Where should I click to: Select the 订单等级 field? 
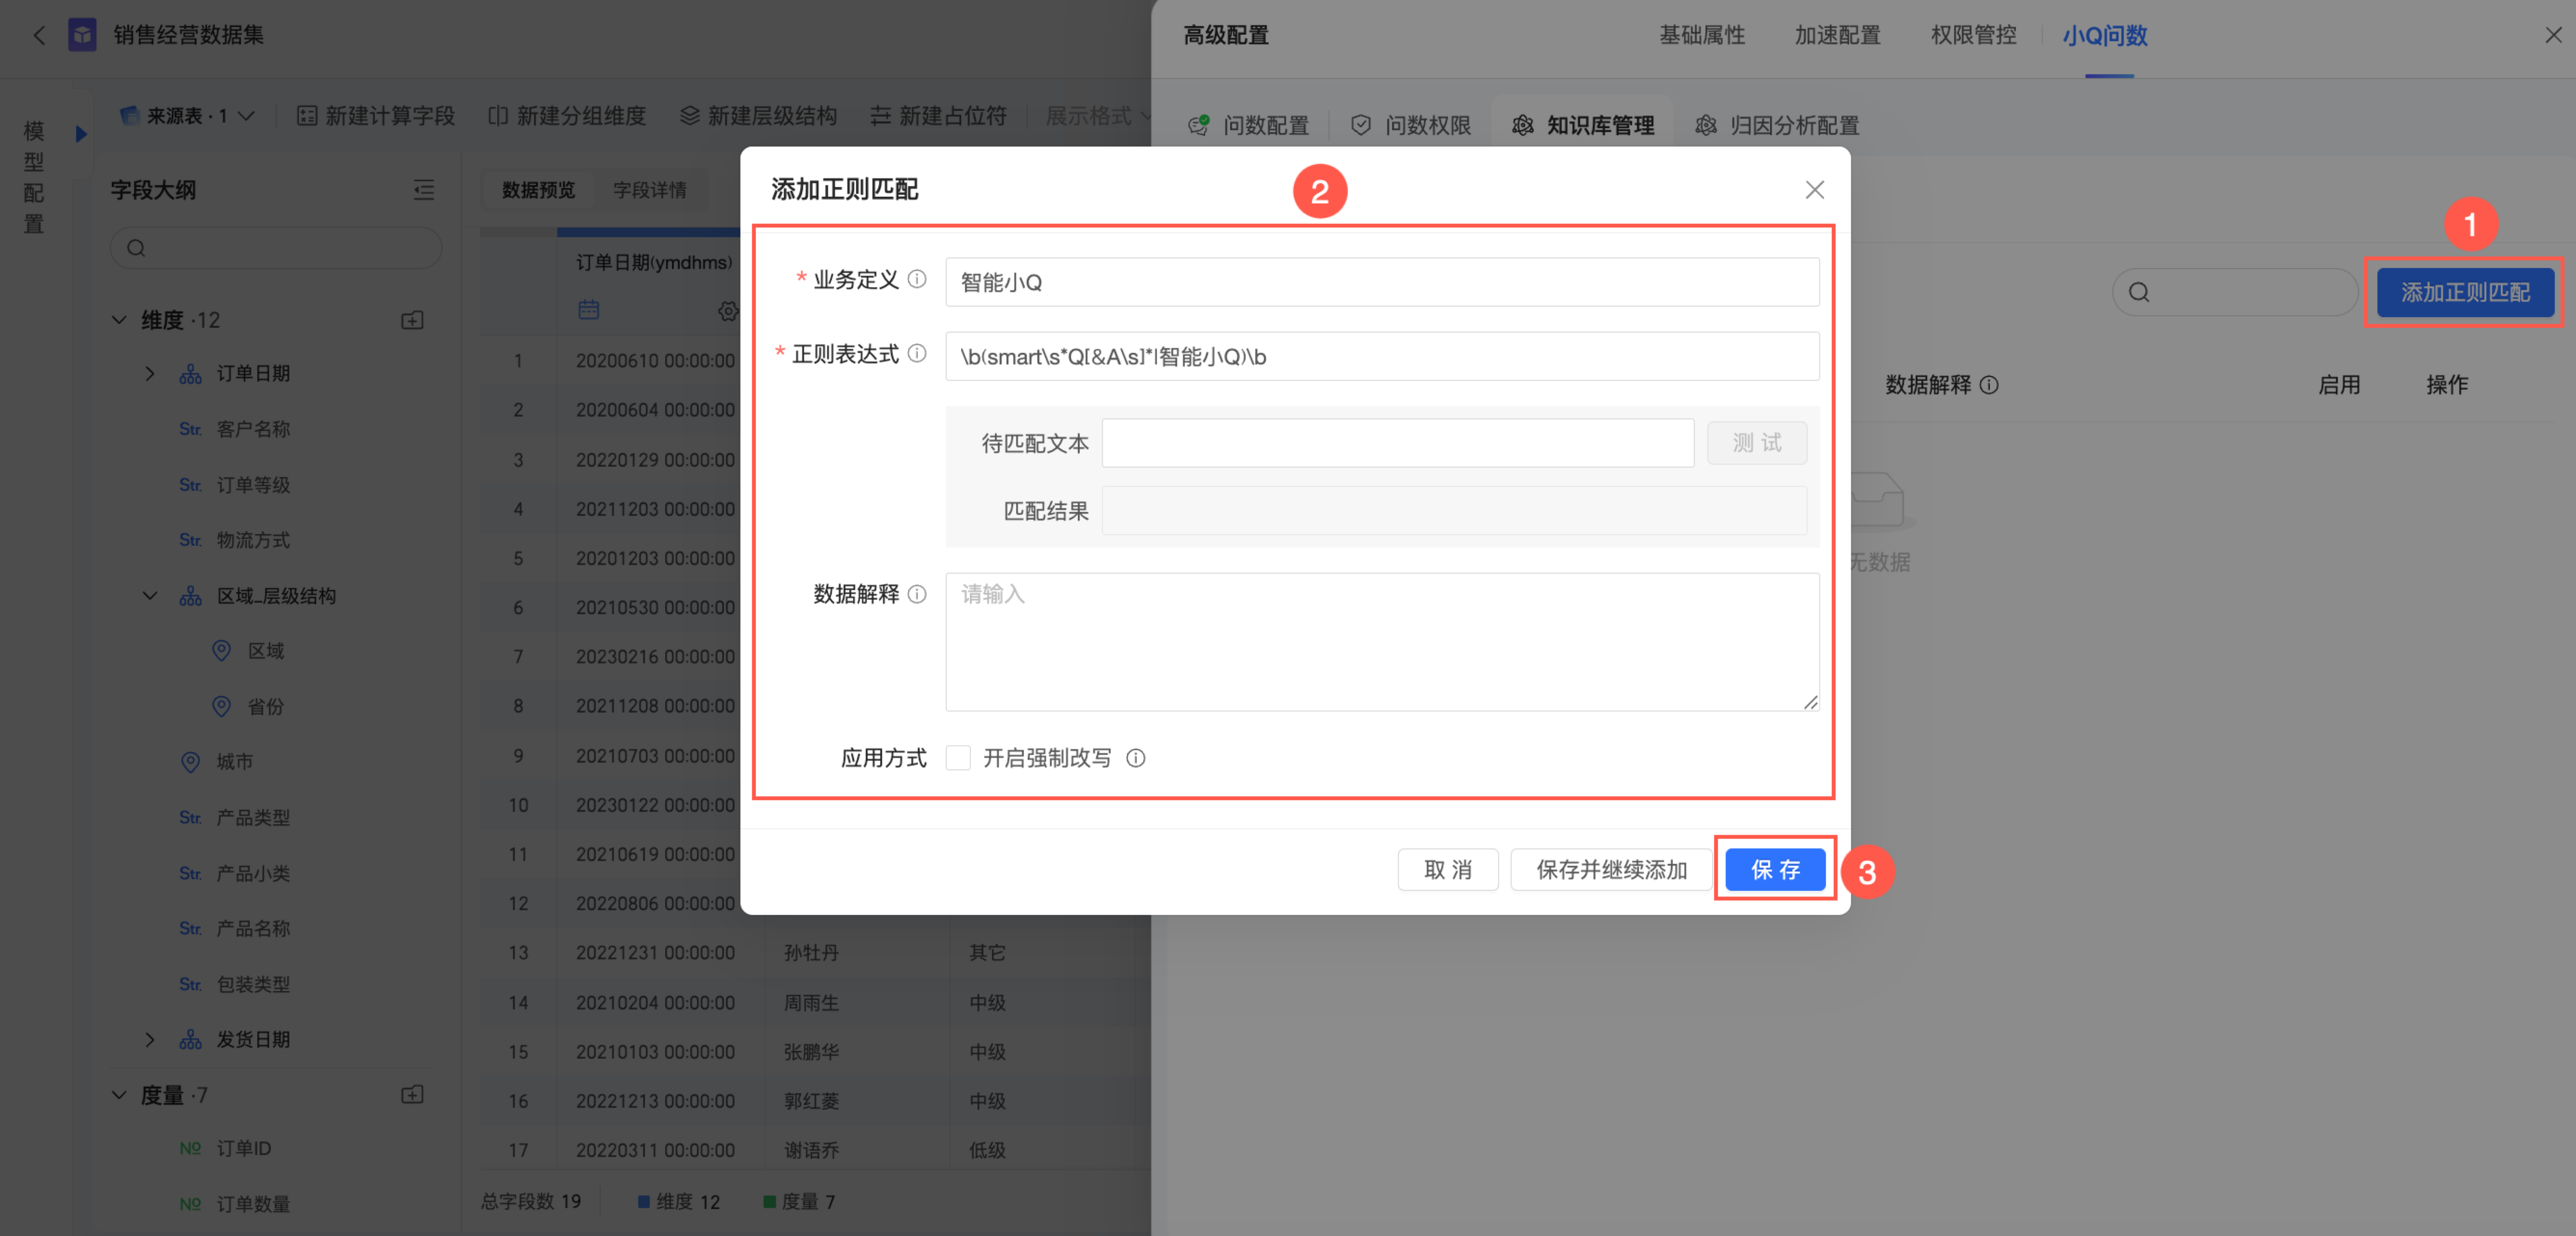pyautogui.click(x=253, y=485)
